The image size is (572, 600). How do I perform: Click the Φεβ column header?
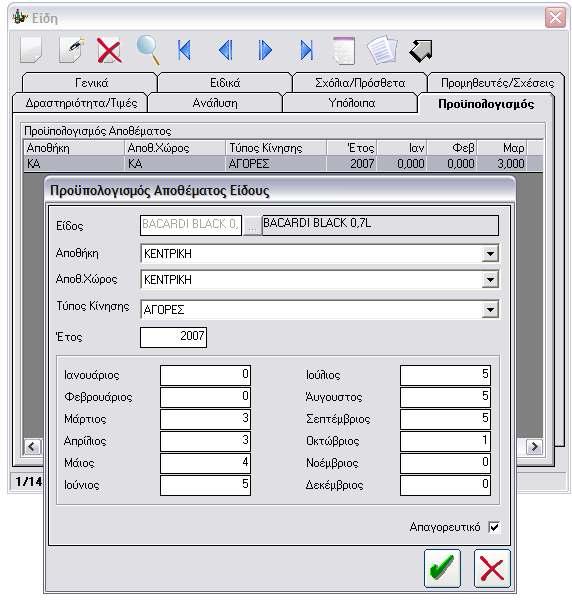point(452,148)
